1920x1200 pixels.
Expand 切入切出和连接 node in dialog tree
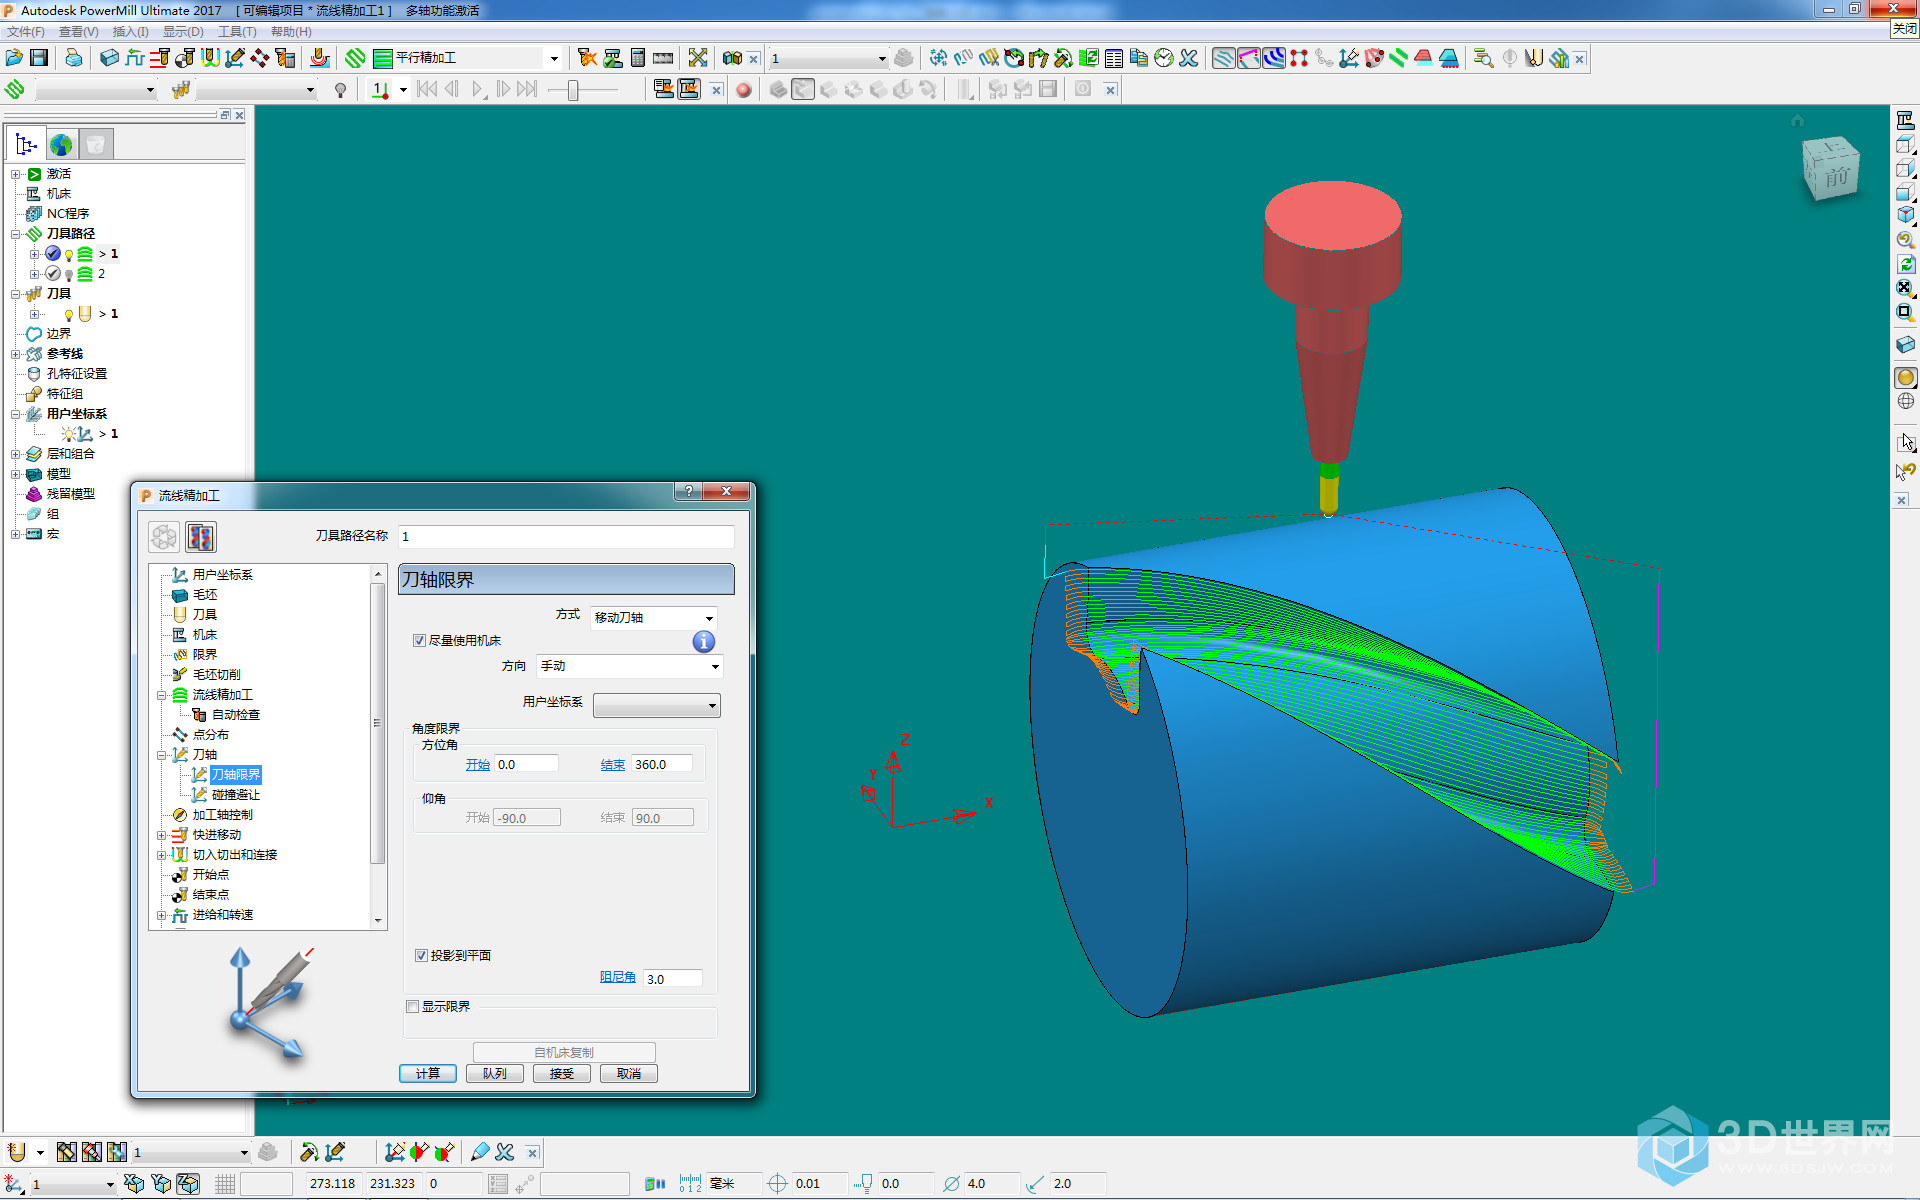(161, 855)
